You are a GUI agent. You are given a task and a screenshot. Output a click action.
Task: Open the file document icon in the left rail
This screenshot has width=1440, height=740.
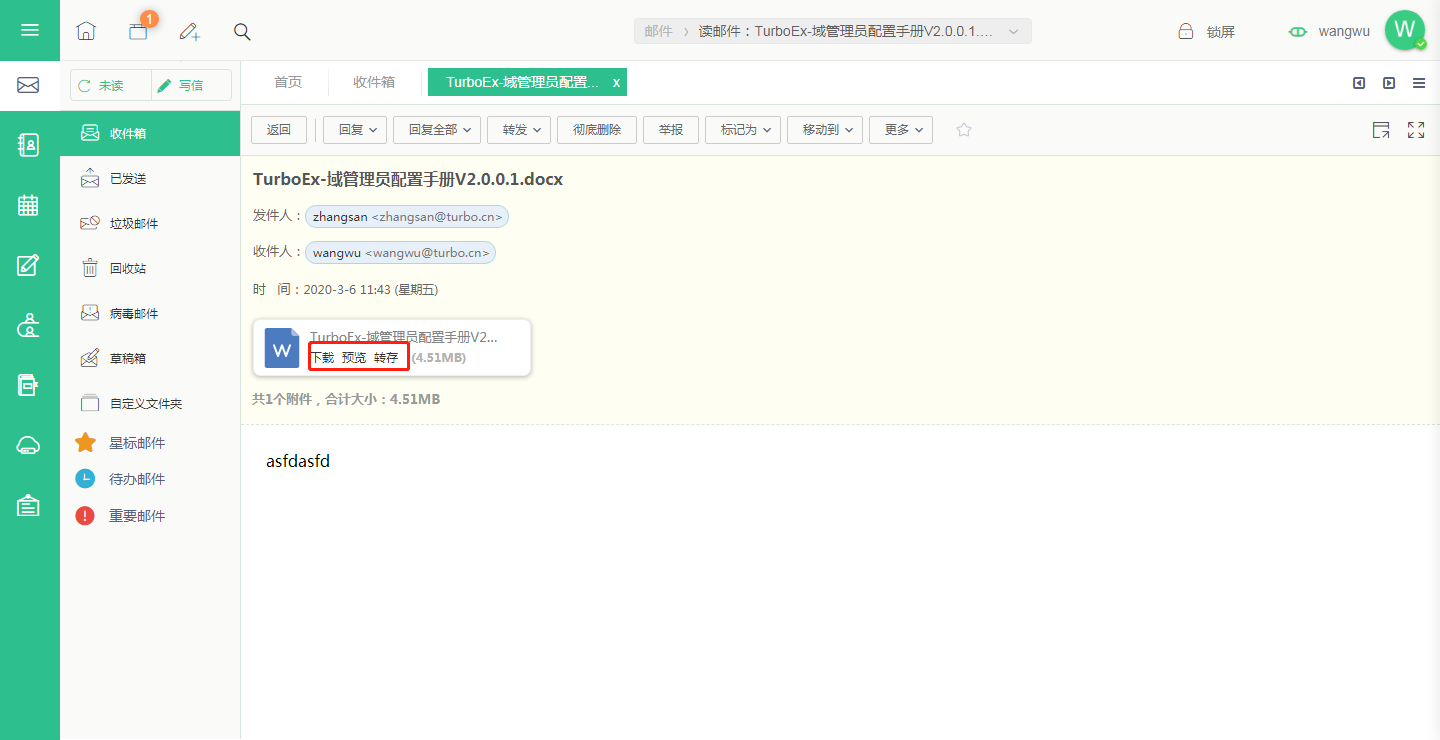pos(29,385)
